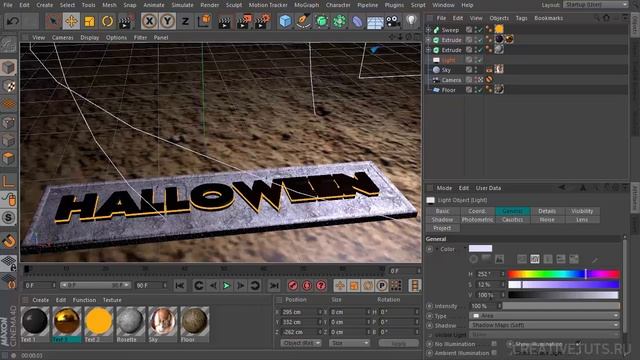Expand the first Extrude object
The width and height of the screenshot is (640, 360).
[x=428, y=40]
